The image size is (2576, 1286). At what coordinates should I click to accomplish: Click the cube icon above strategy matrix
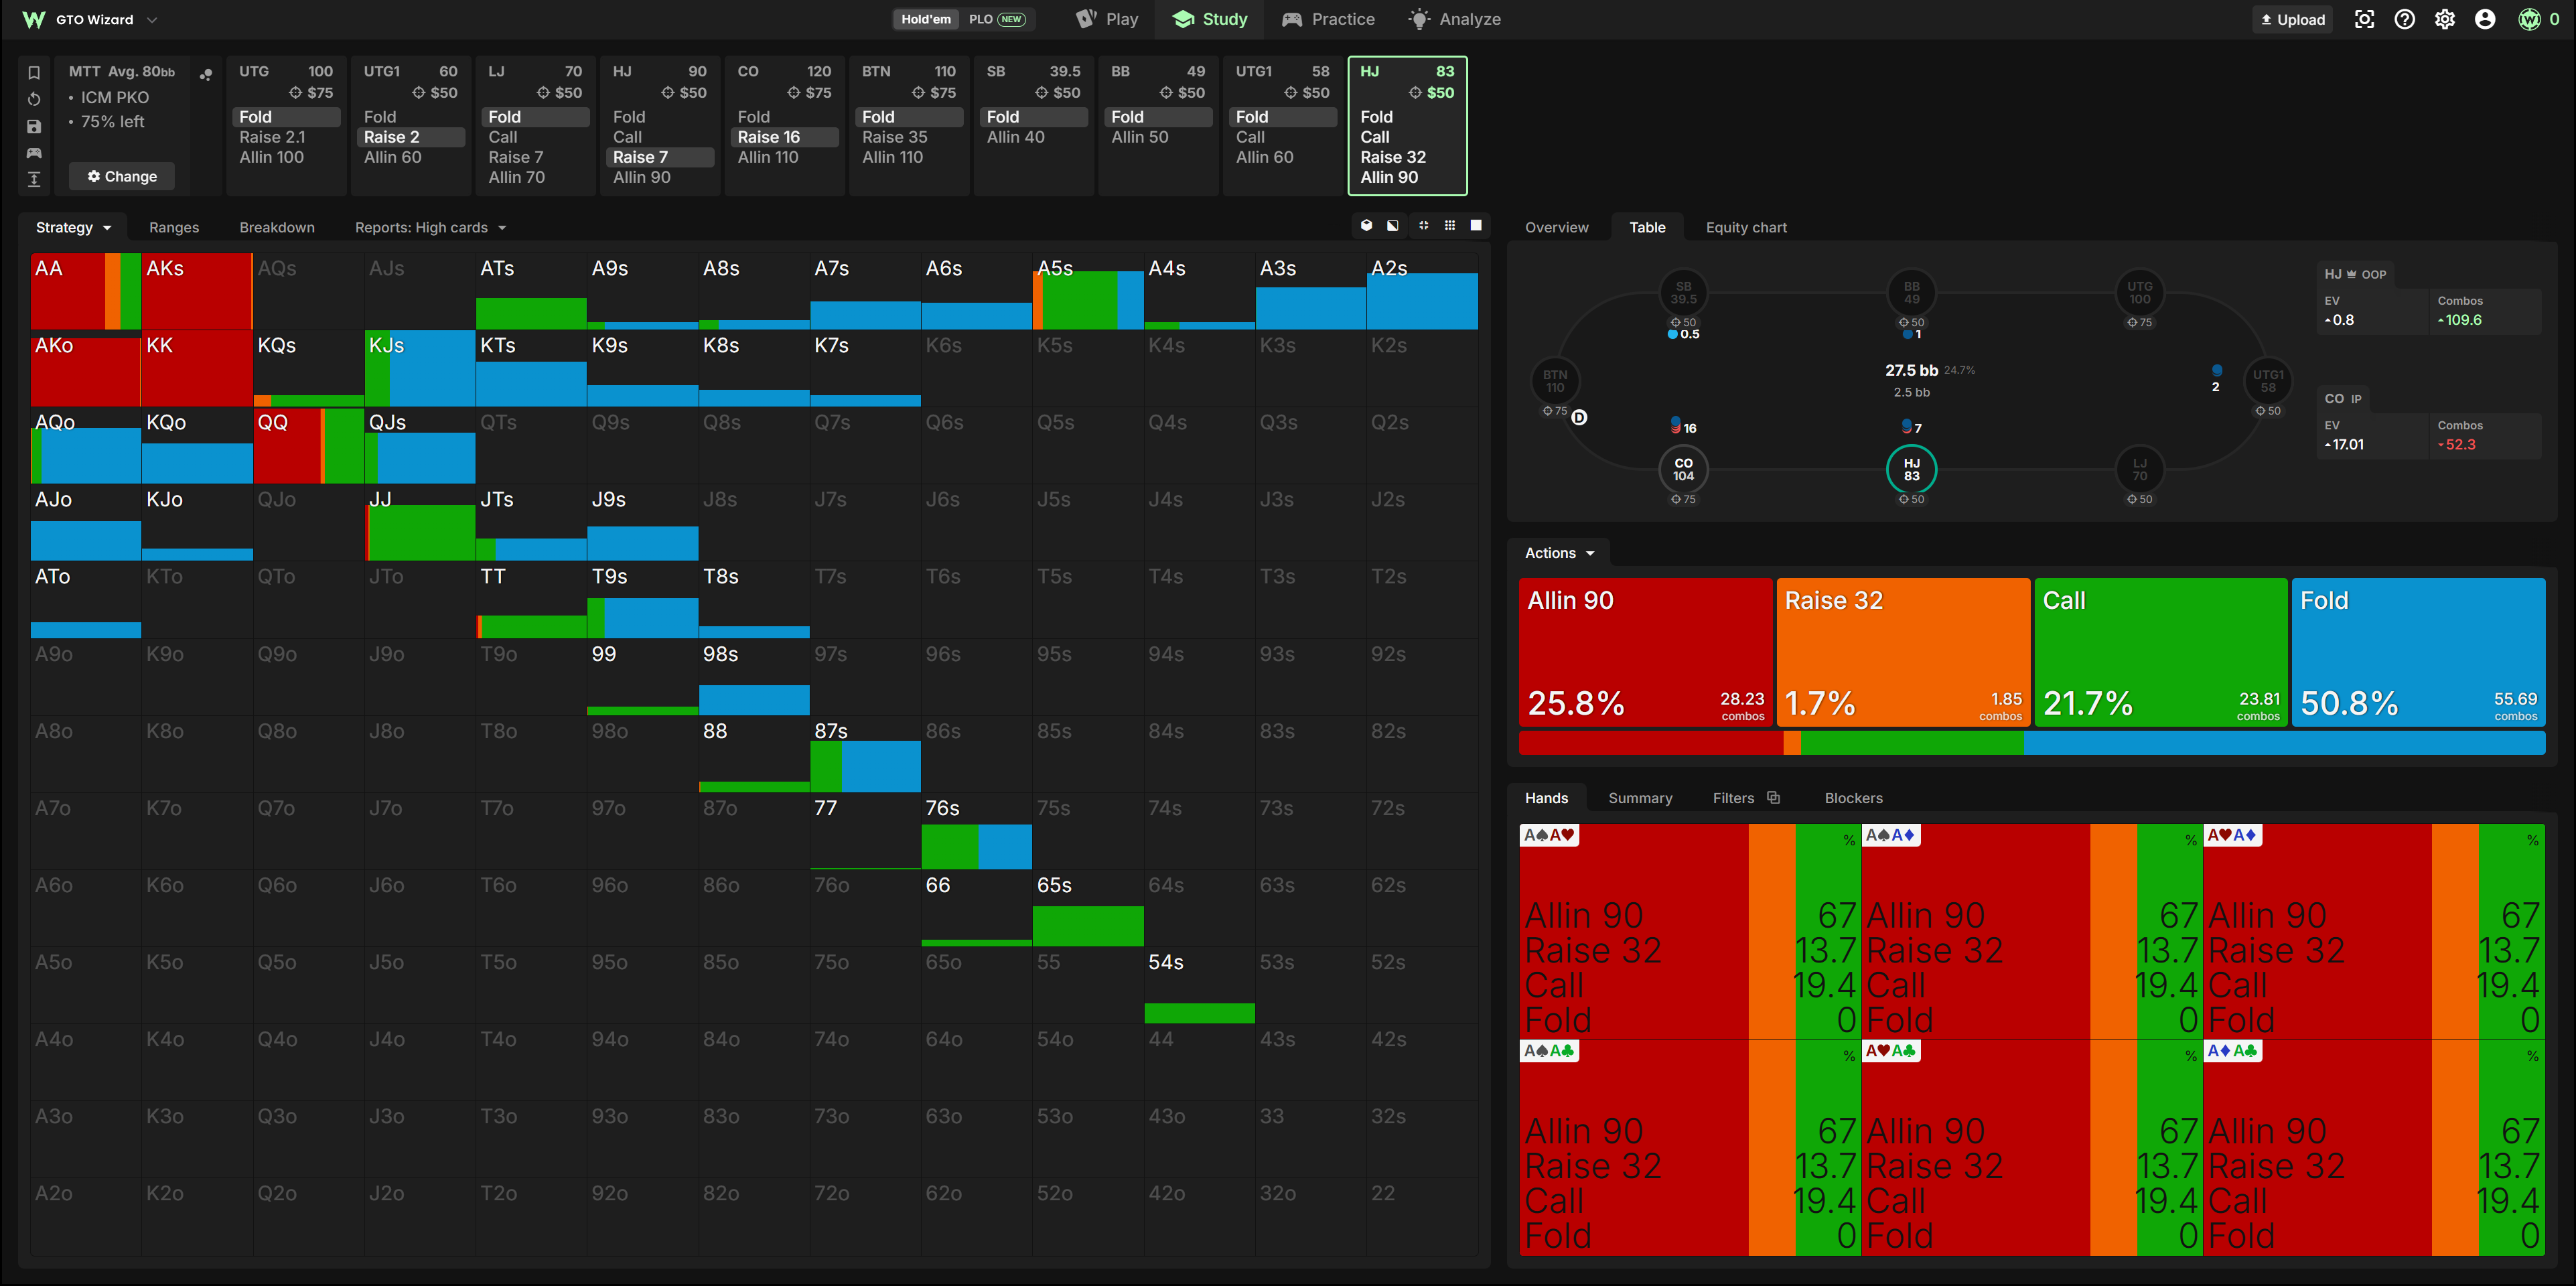click(1366, 226)
